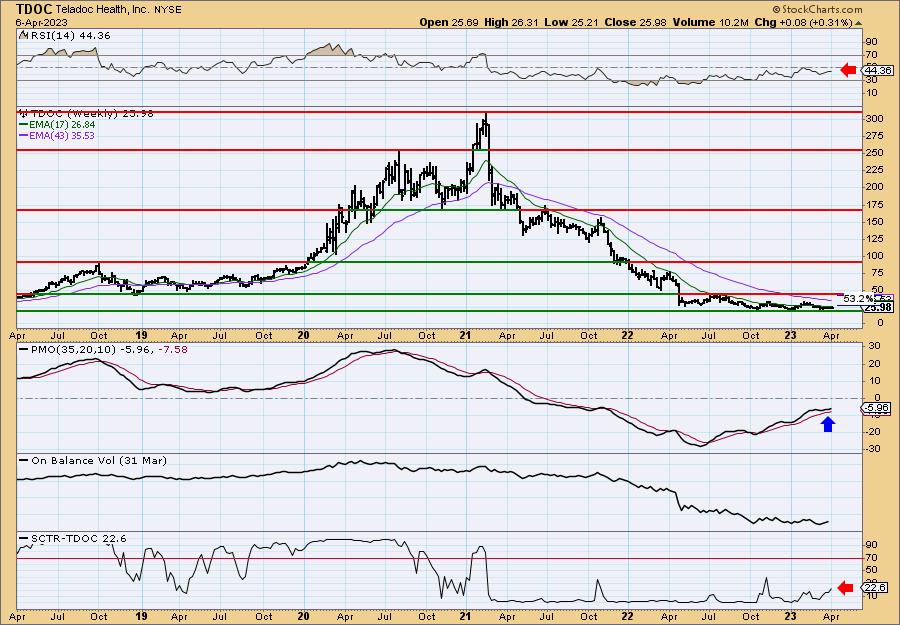Click the -5.96 PMO value tag
Screen dimensions: 900x625
point(877,408)
